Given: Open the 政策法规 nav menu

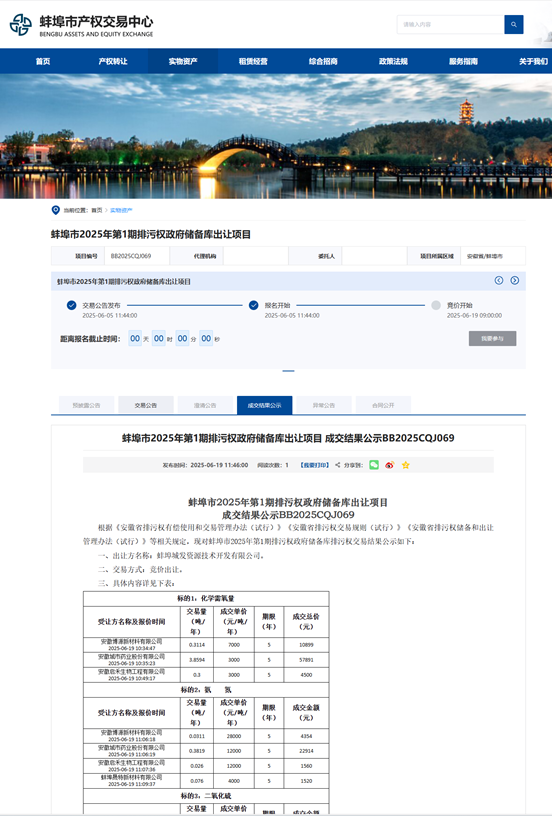Looking at the screenshot, I should point(393,61).
